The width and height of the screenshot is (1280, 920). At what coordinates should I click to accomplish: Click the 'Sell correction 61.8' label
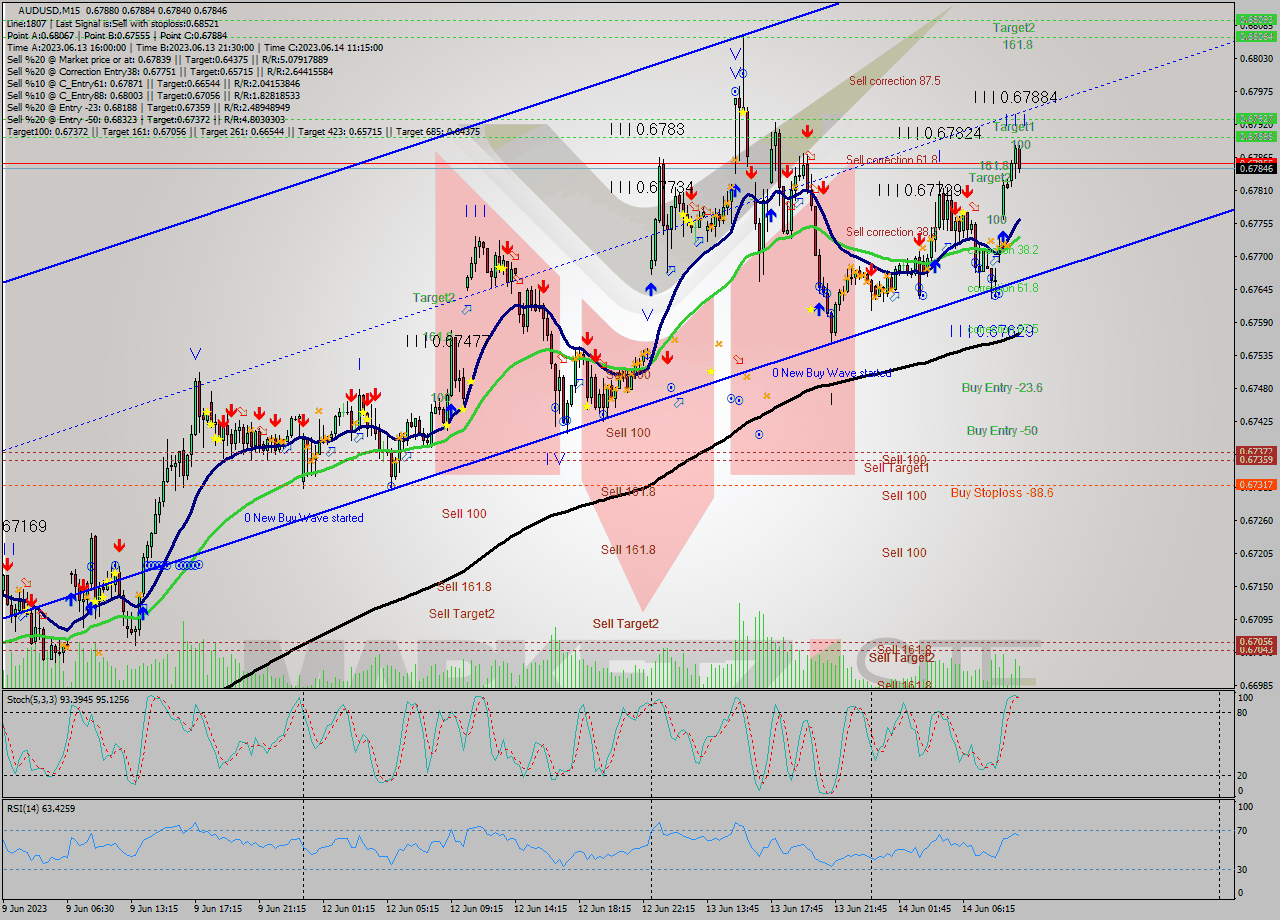click(892, 159)
